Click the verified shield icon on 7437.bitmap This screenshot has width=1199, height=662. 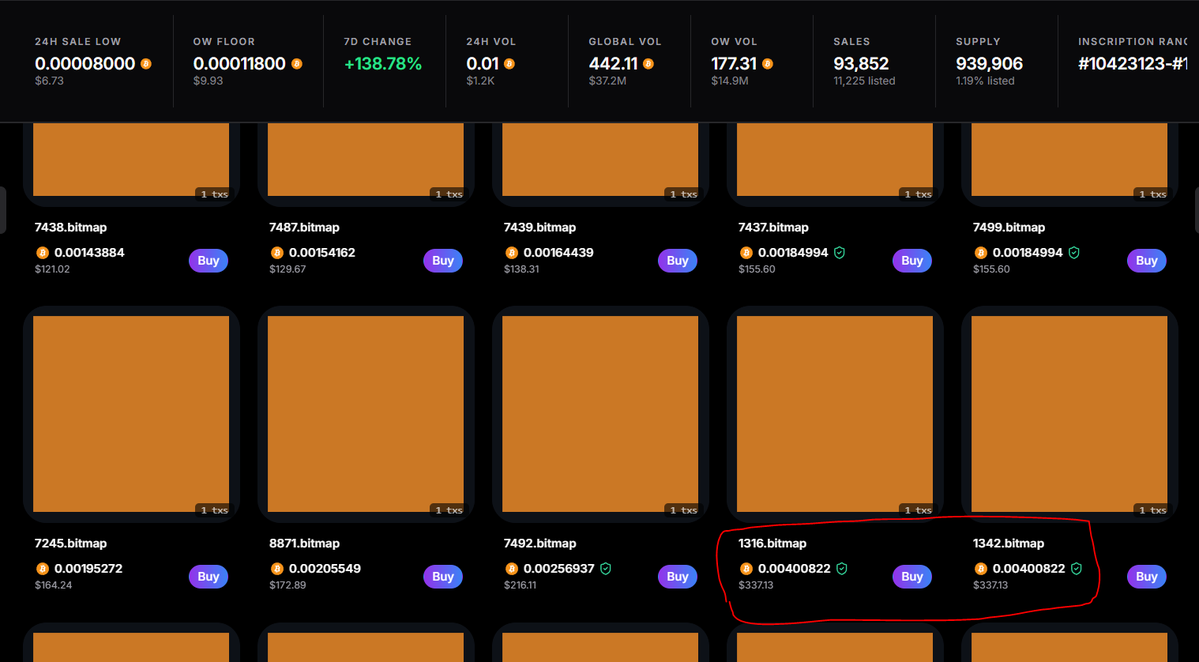tap(840, 252)
